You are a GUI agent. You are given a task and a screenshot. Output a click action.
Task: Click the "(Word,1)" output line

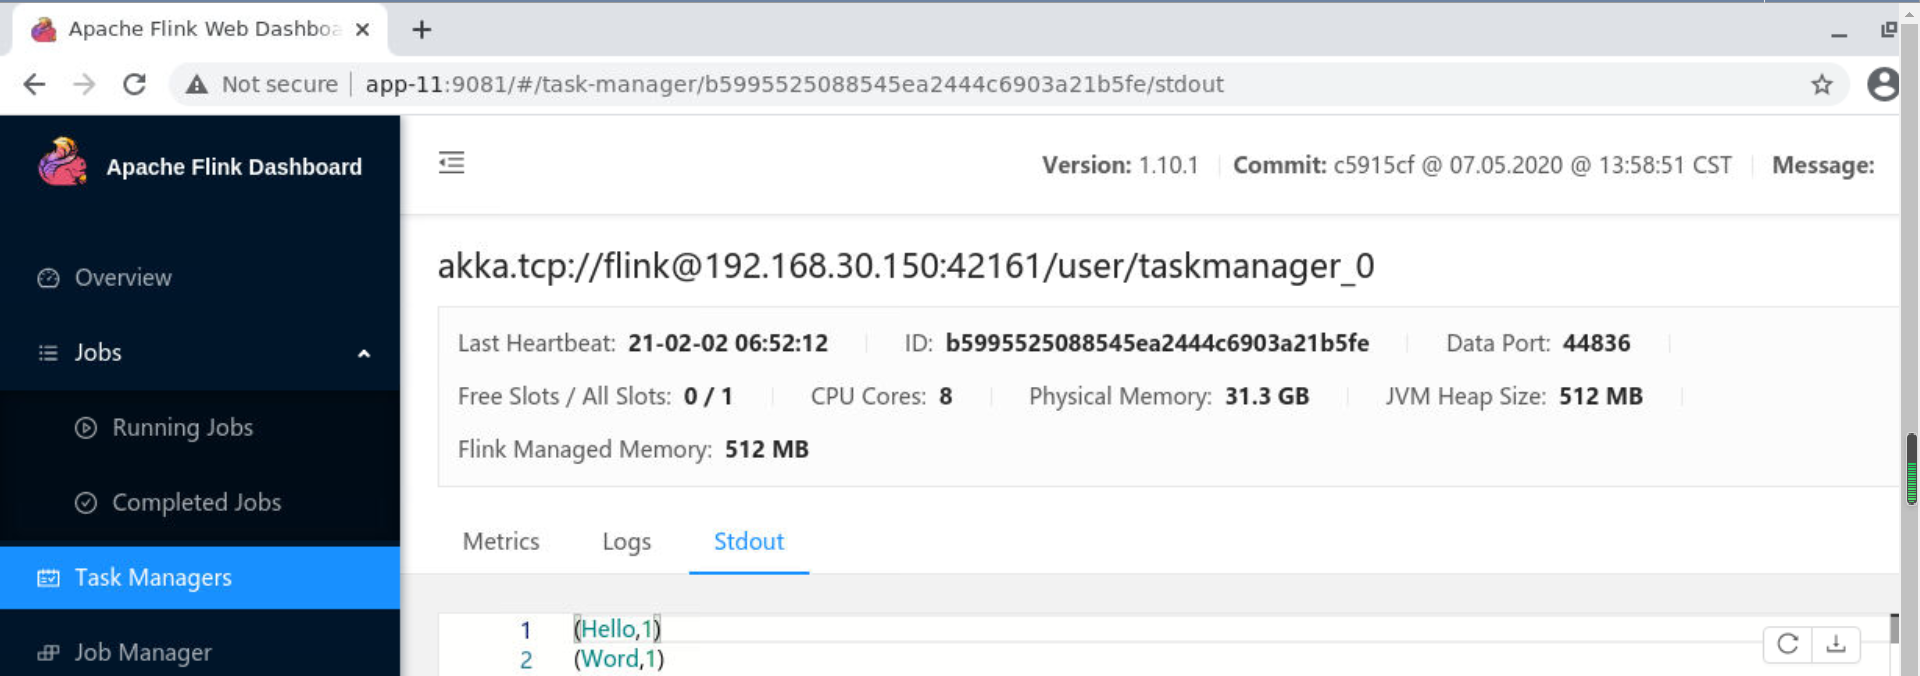tap(619, 659)
